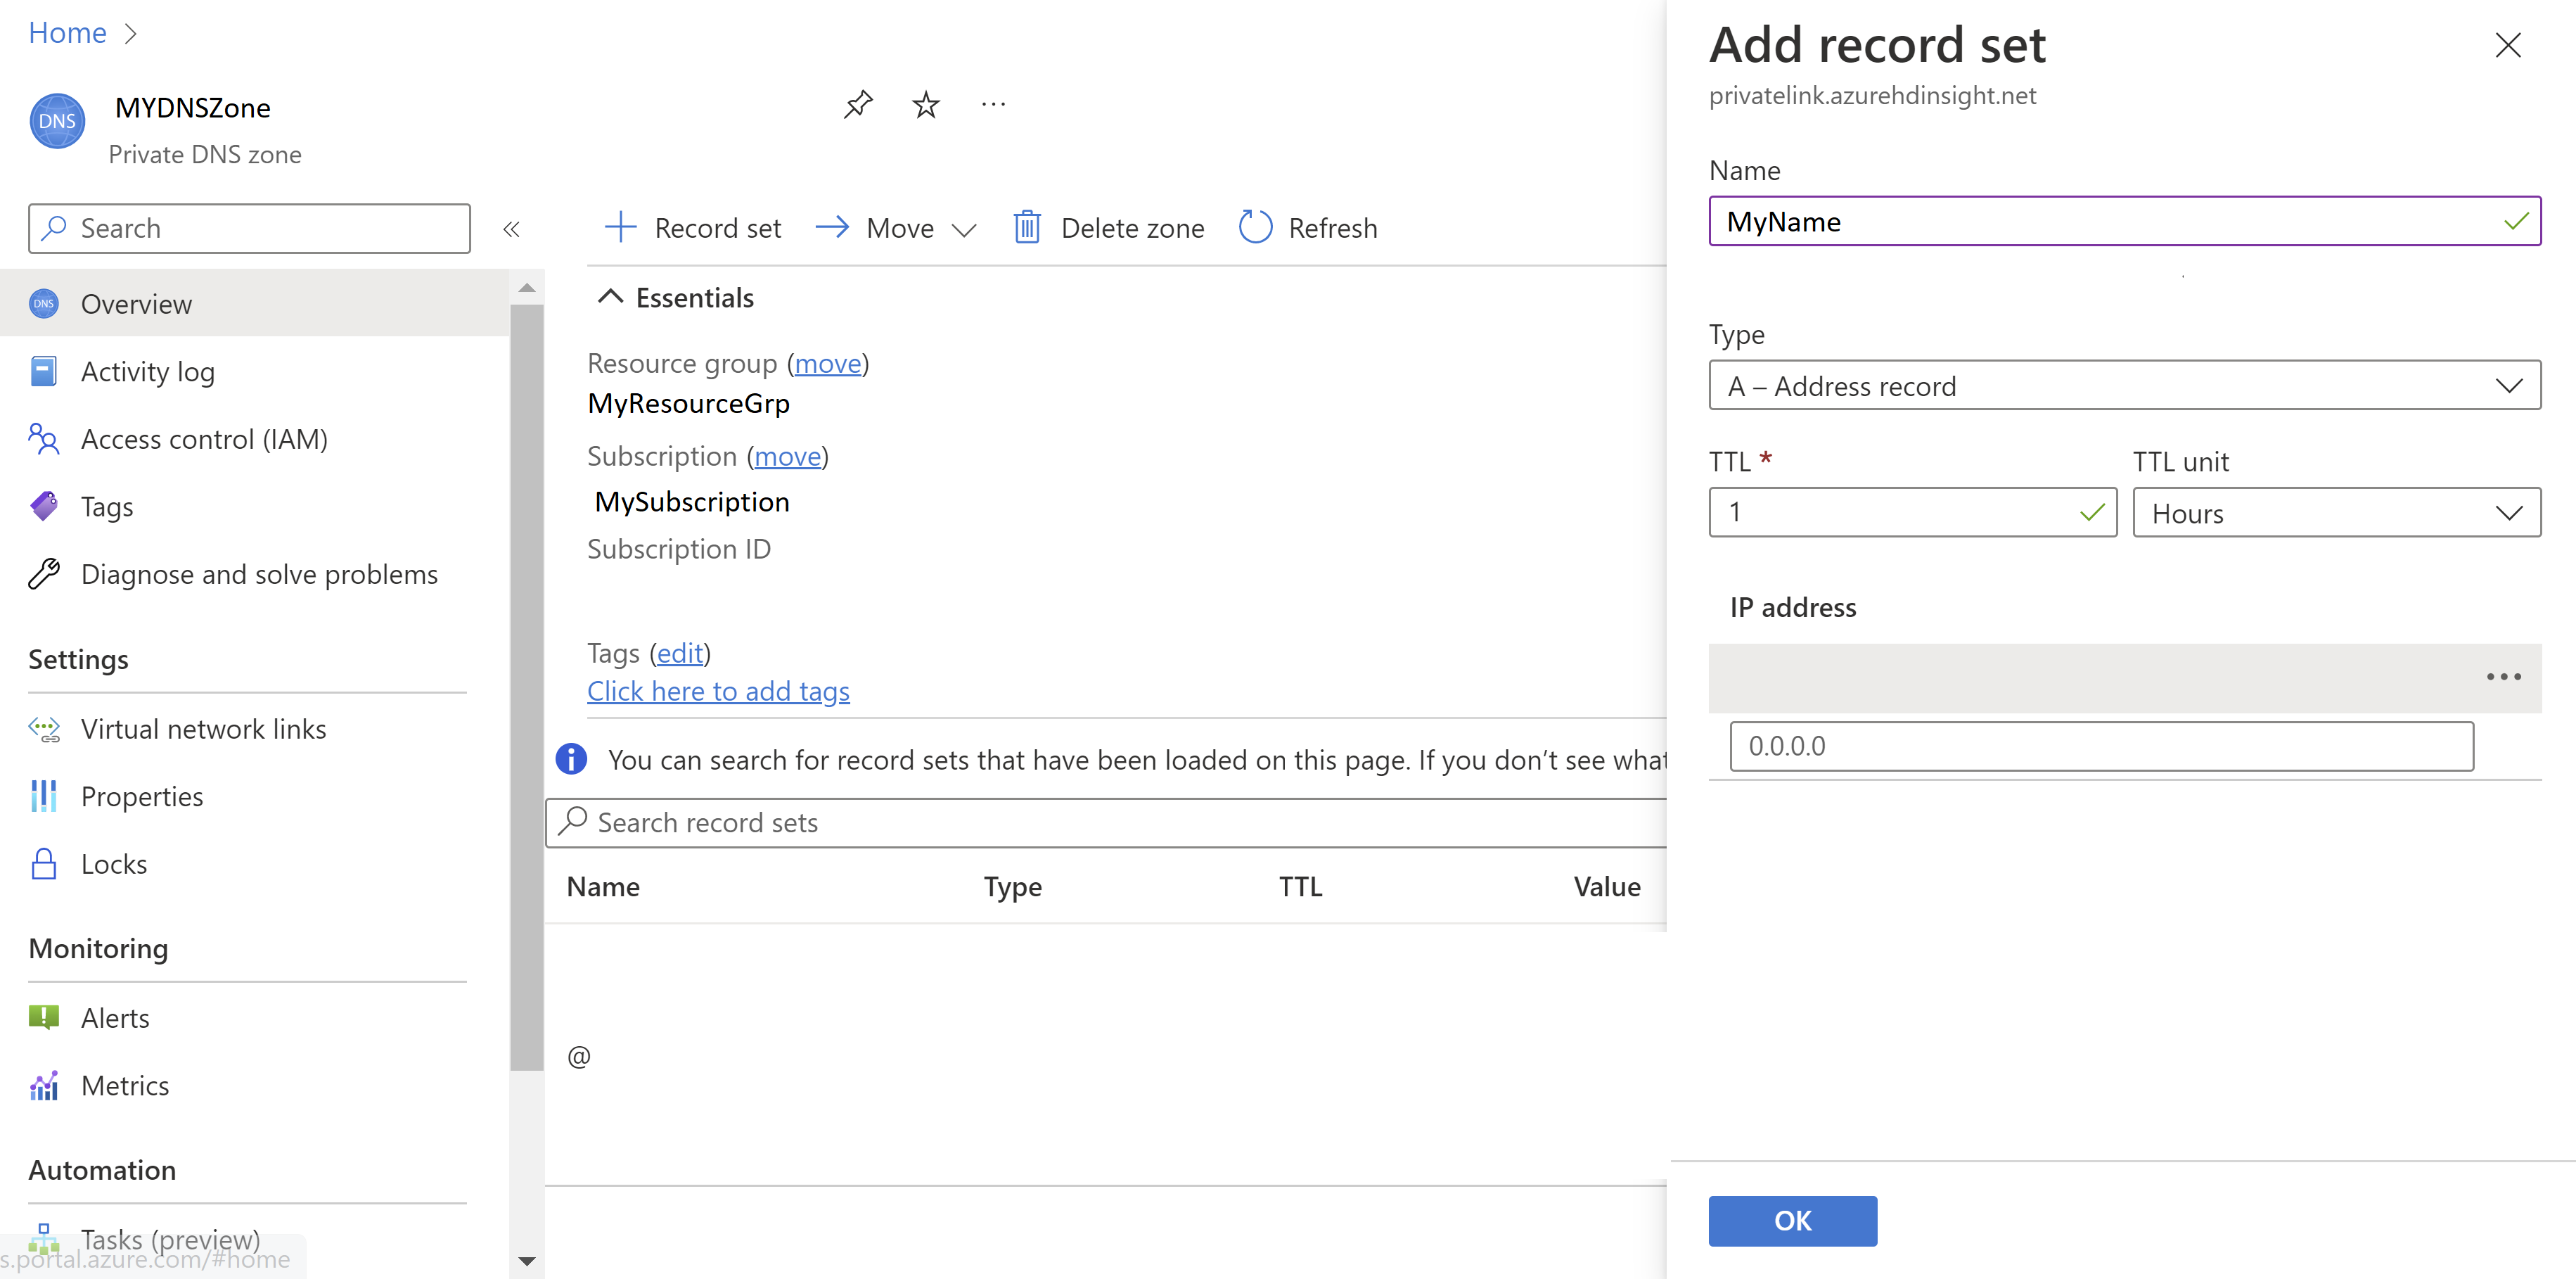
Task: Click the Tasks preview automation icon
Action: (44, 1245)
